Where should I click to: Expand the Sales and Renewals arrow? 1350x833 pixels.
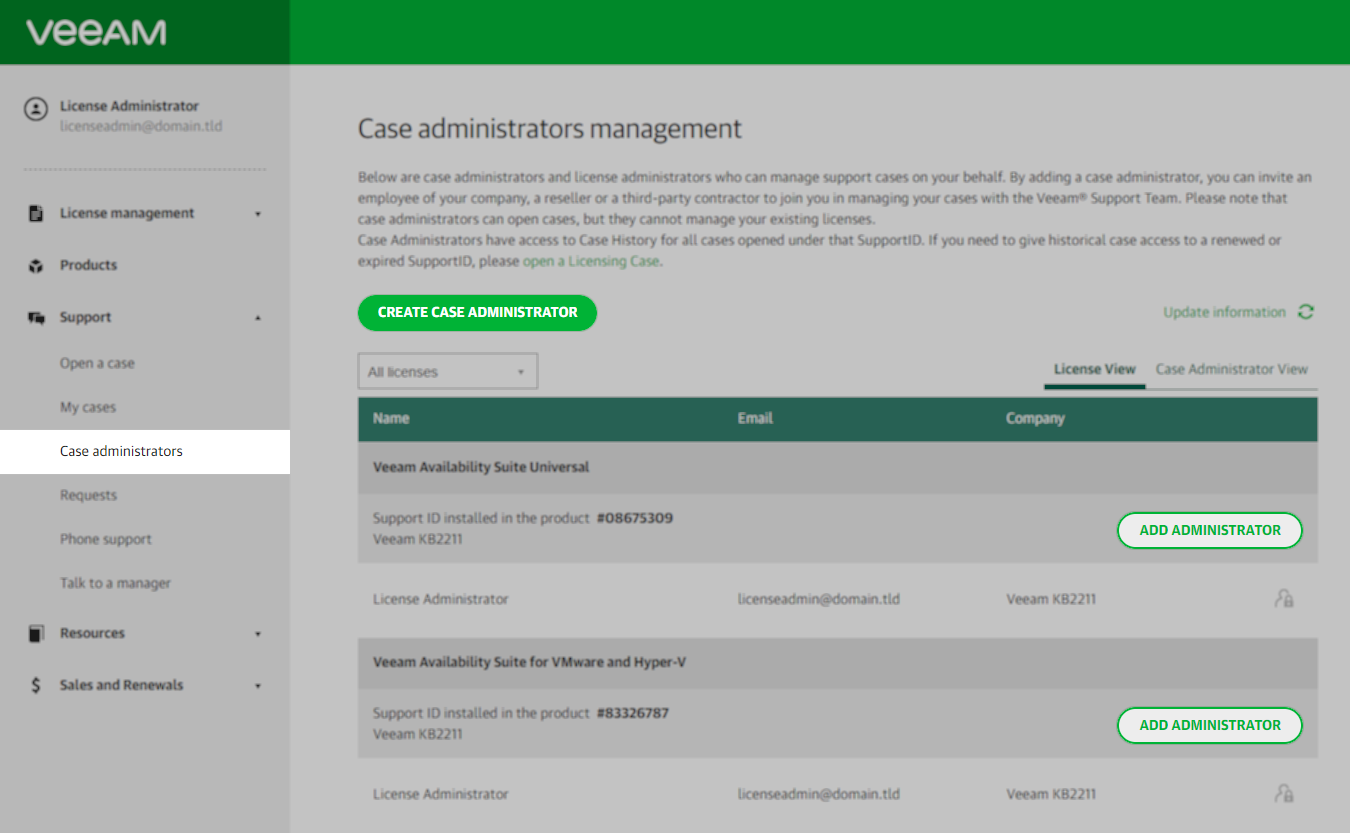258,686
